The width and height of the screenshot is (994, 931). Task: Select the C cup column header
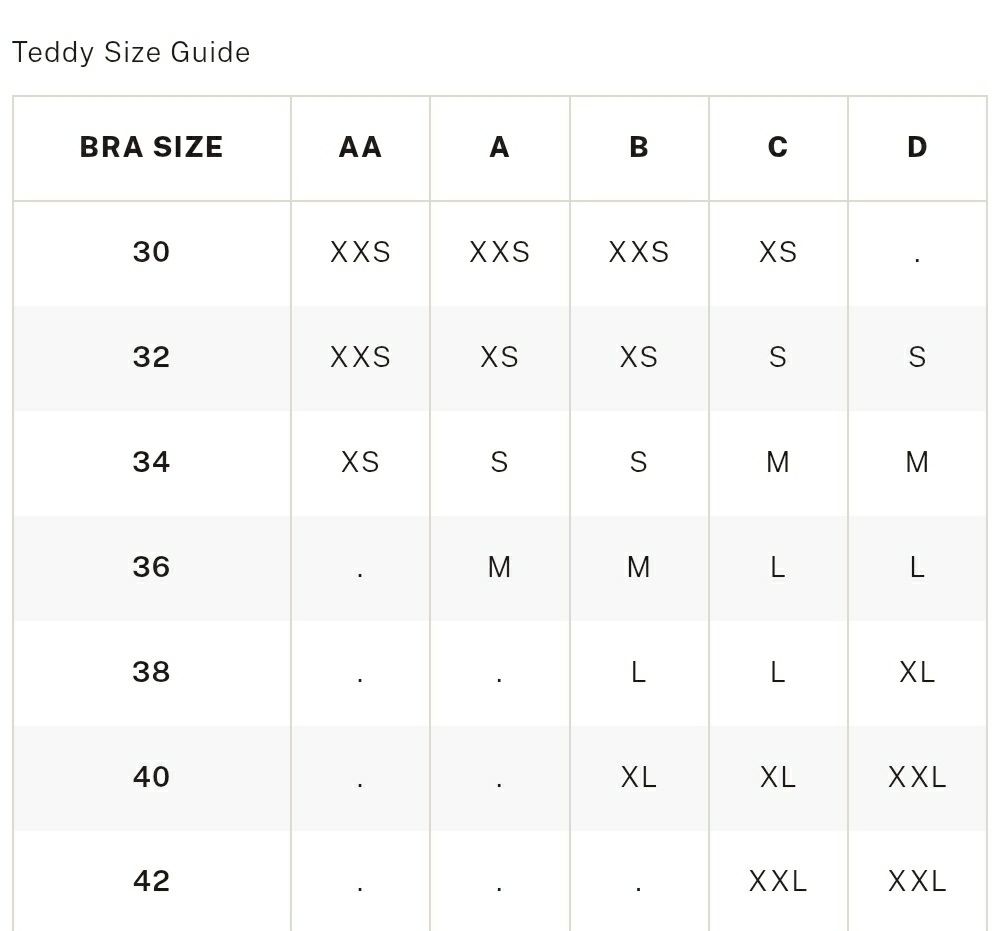click(x=778, y=148)
